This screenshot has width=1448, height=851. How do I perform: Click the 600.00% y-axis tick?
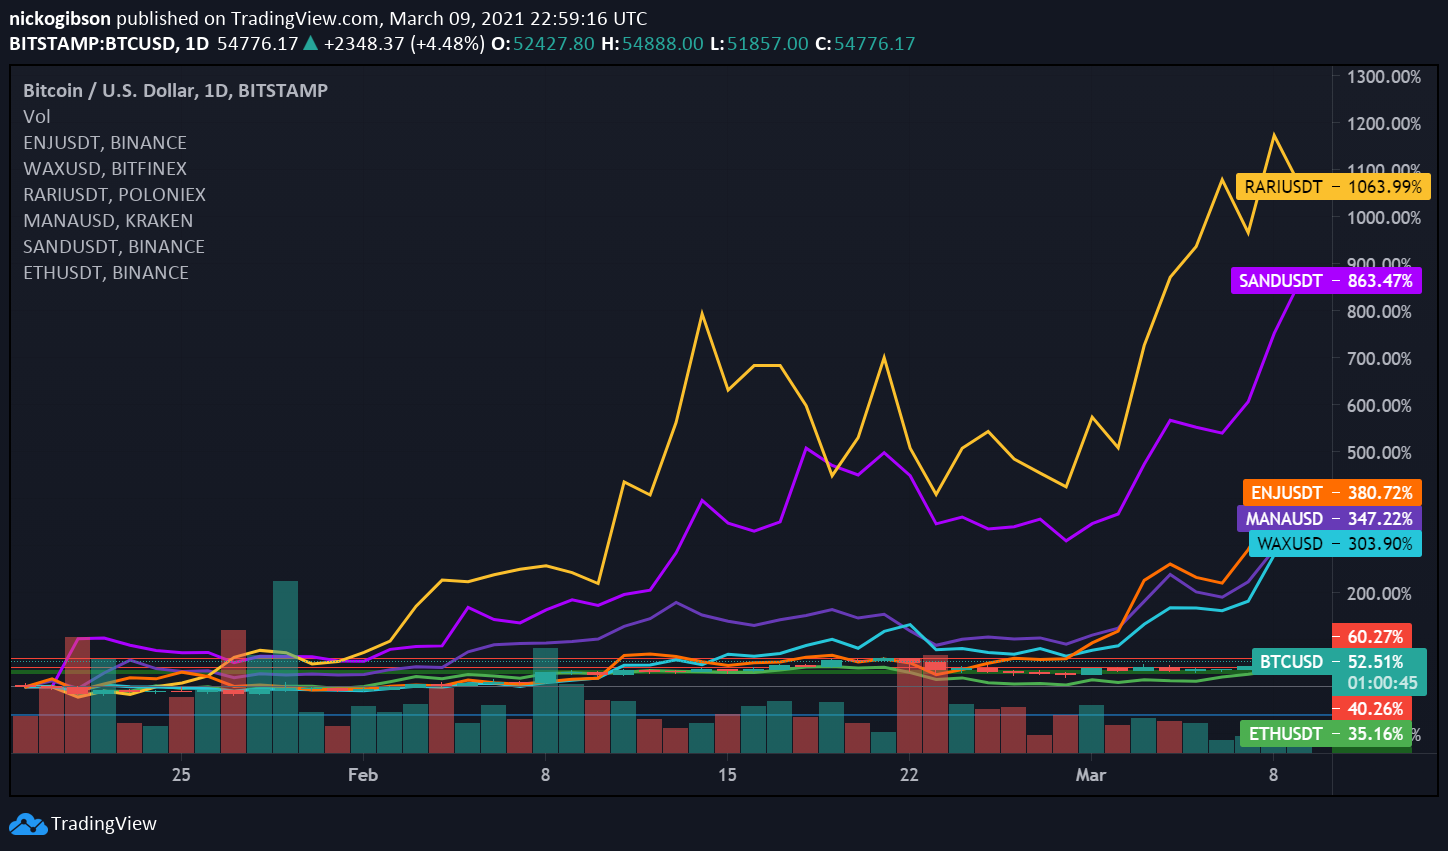[1380, 406]
